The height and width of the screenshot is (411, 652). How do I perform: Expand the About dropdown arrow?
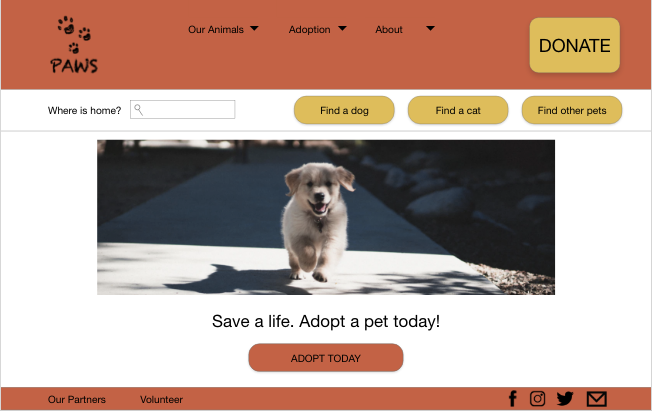point(430,29)
